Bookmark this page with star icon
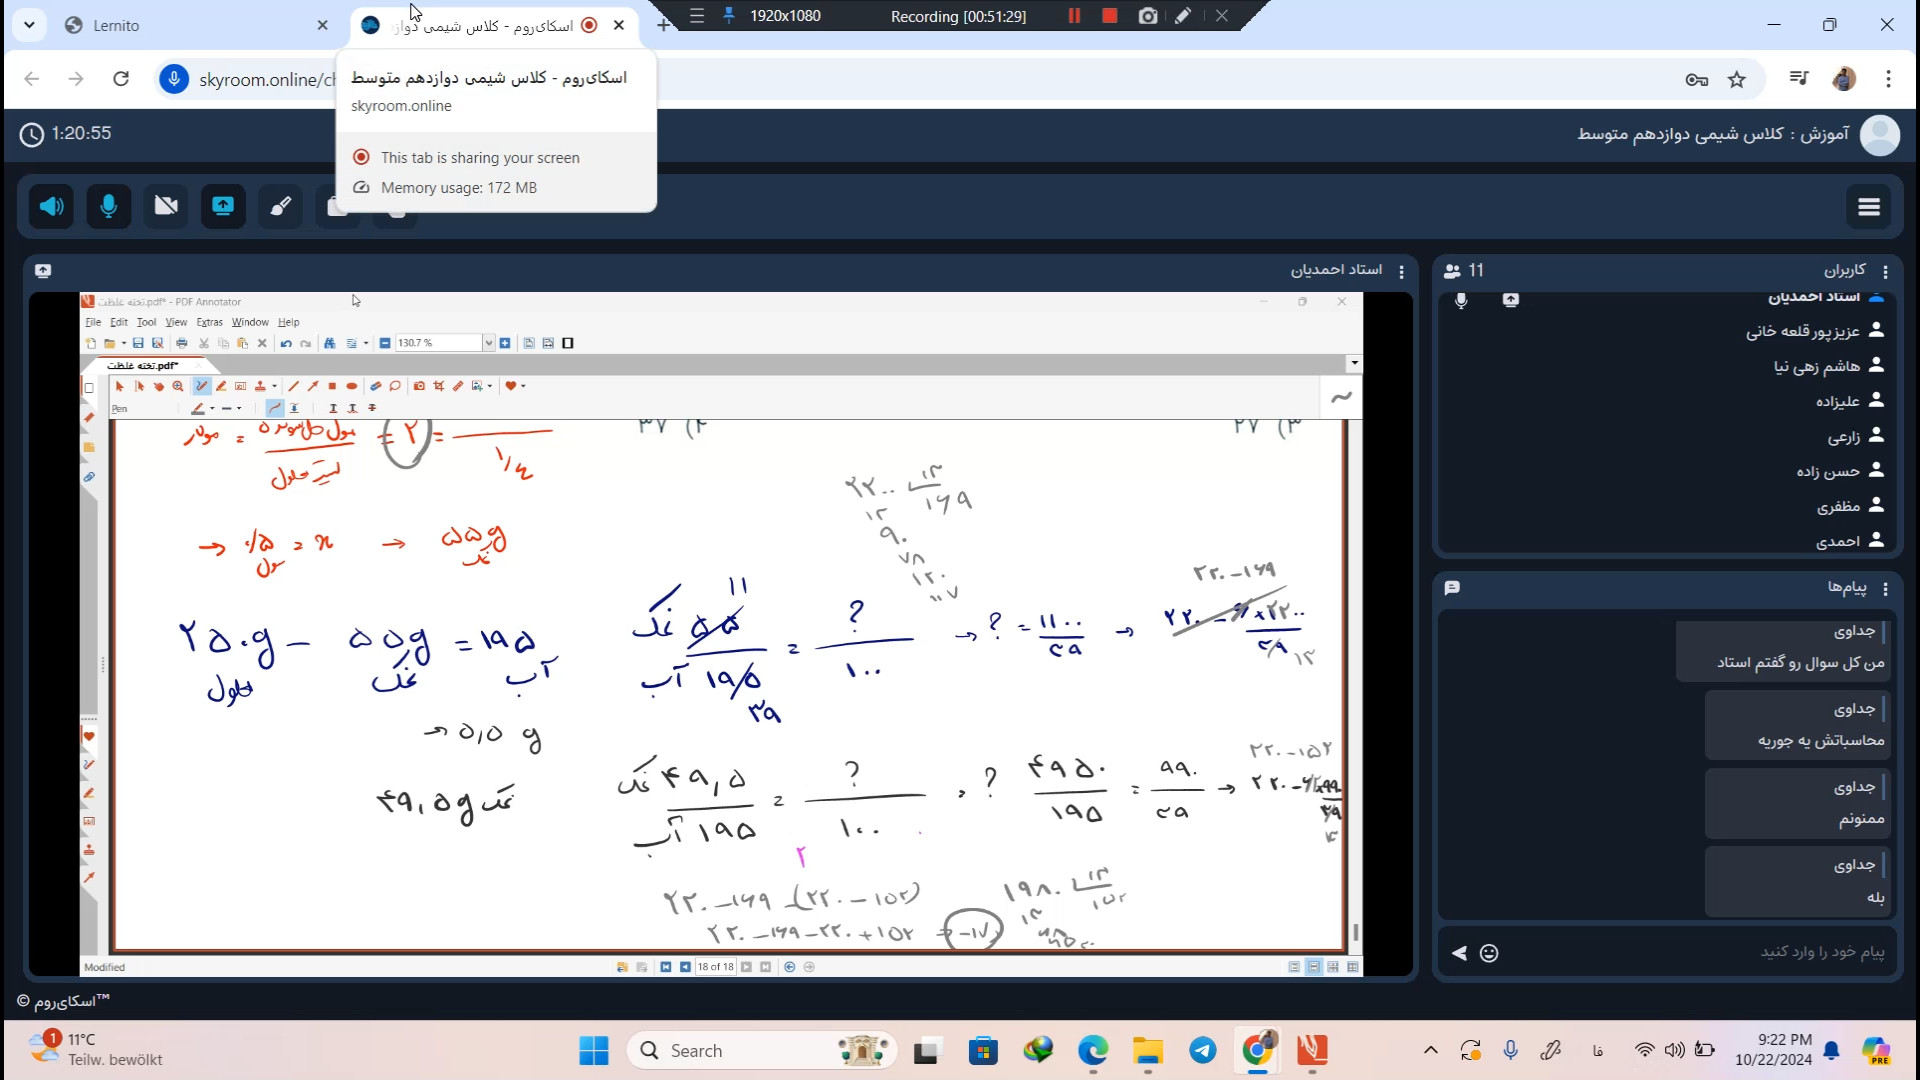This screenshot has height=1080, width=1920. coord(1737,80)
